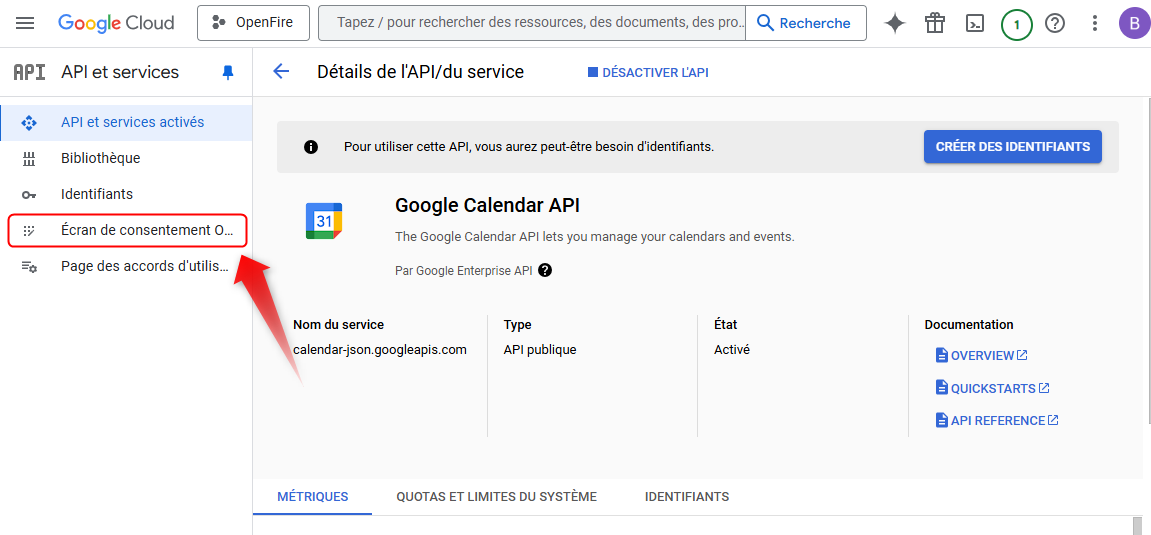Open Écran de consentement OAuth item
The image size is (1151, 535).
[126, 230]
